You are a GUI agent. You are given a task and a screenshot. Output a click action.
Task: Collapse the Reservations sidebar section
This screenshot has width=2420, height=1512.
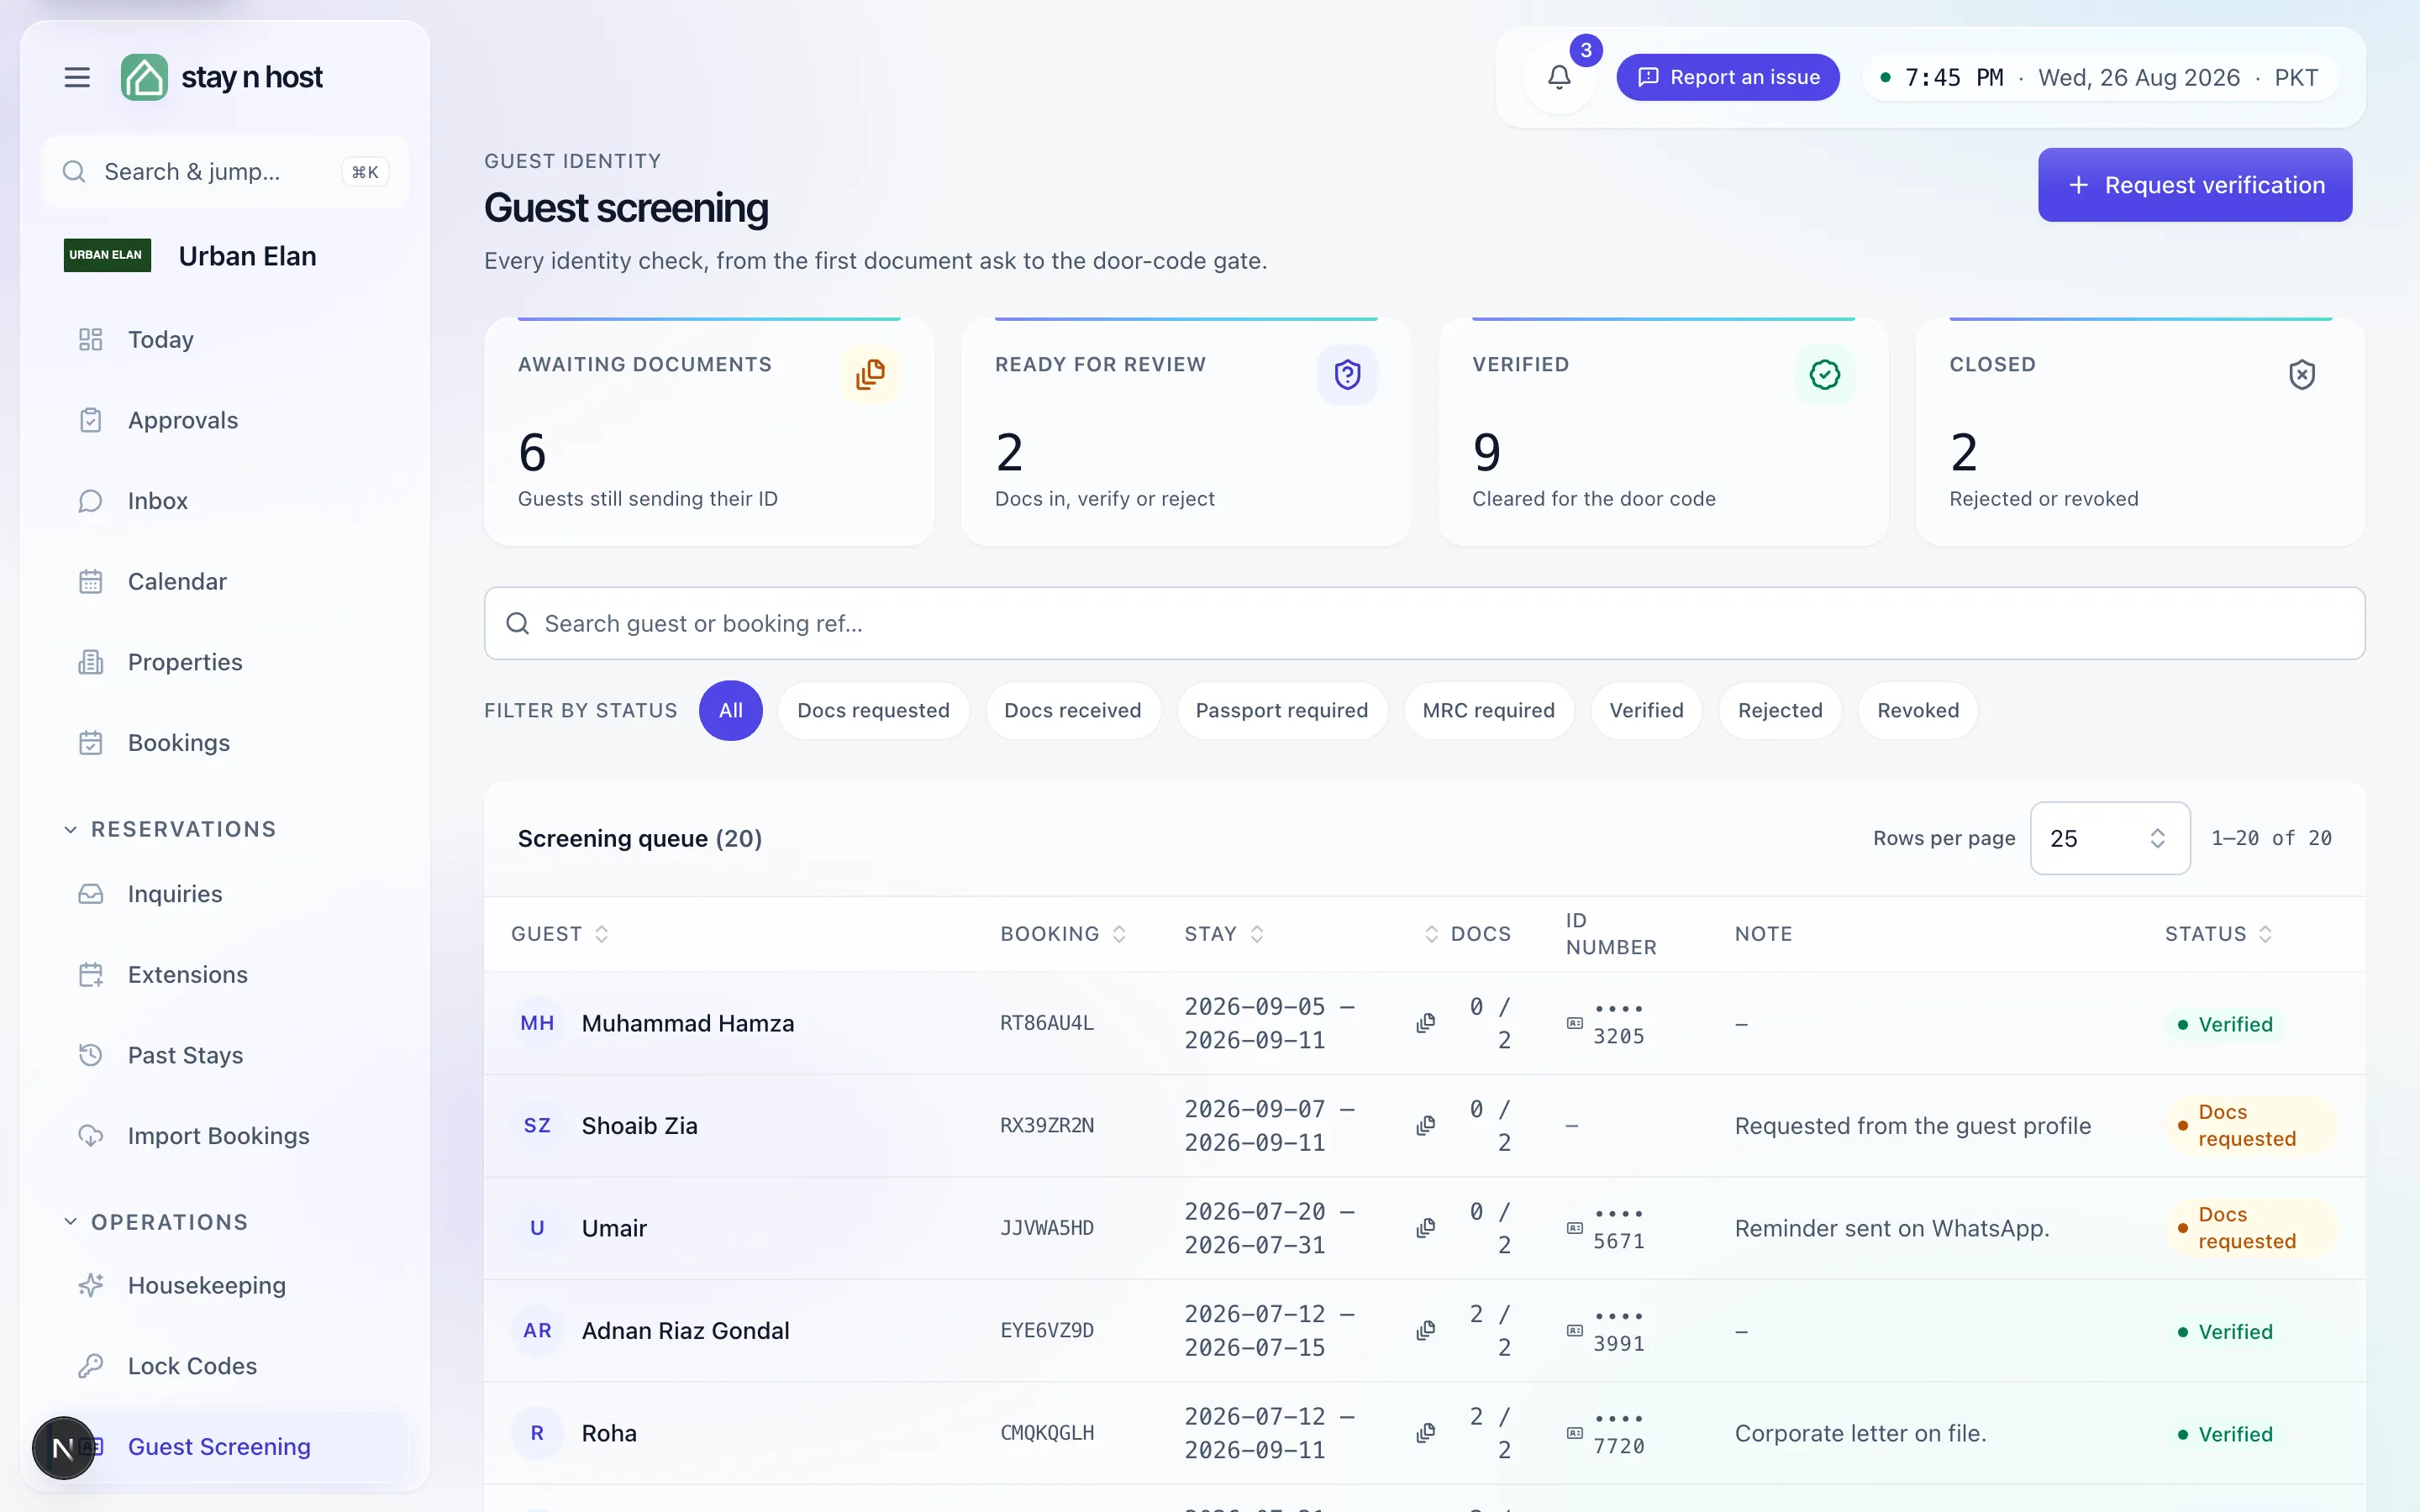pos(170,829)
